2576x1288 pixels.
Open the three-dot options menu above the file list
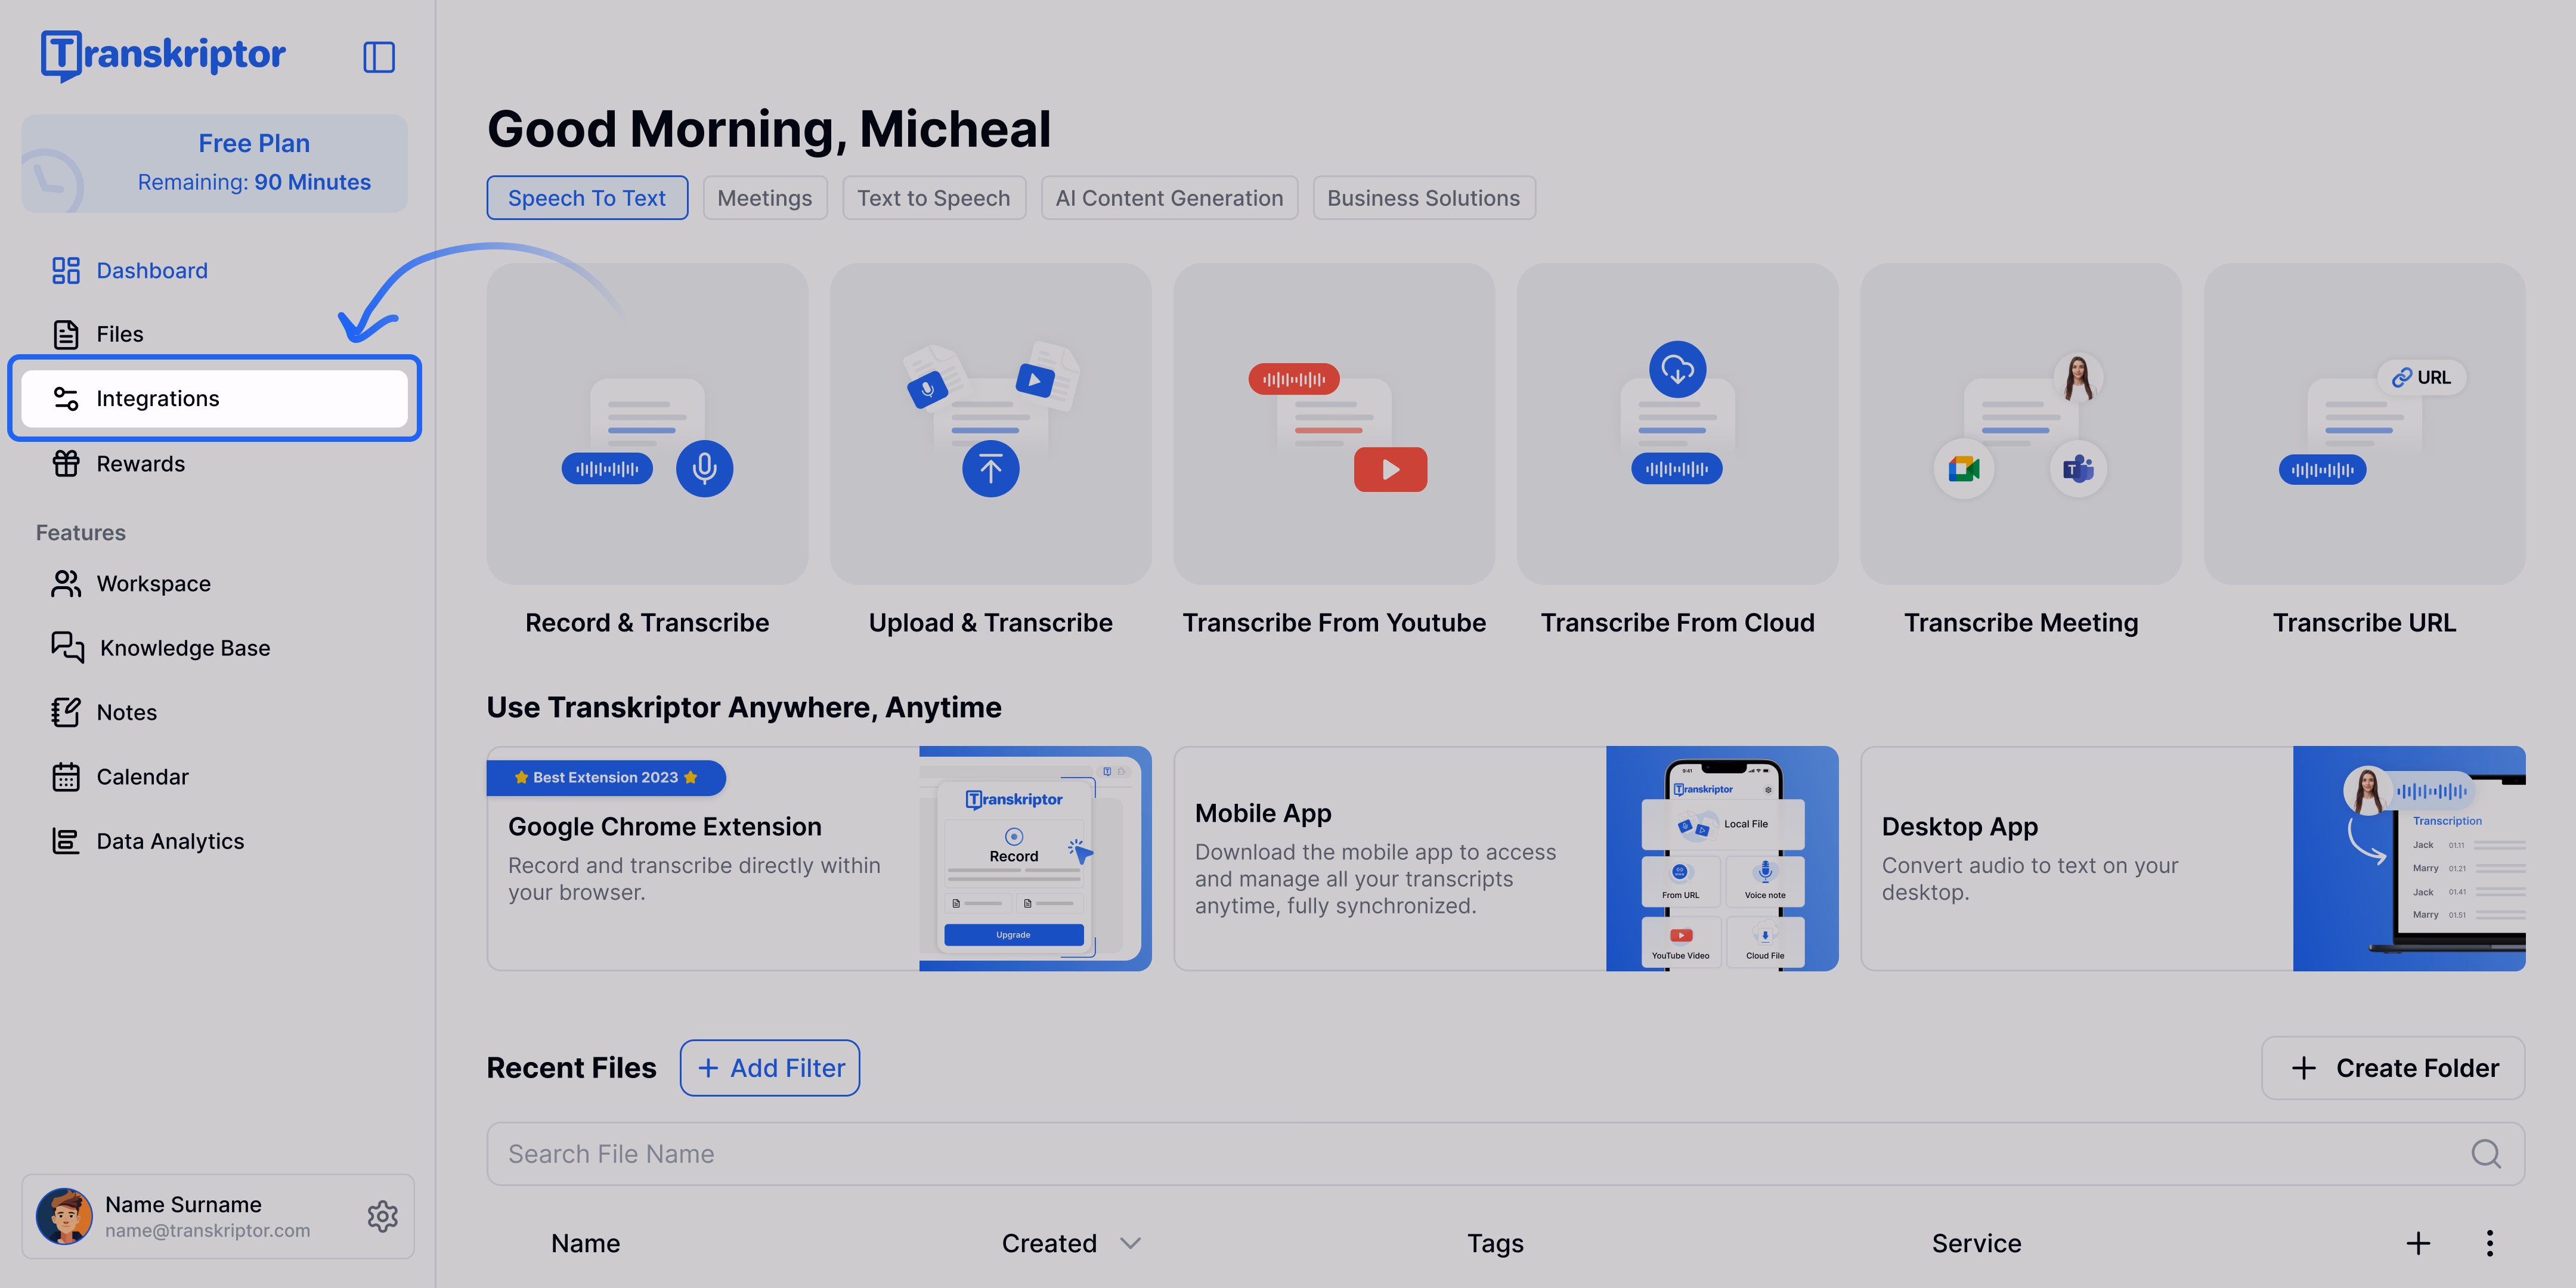pos(2490,1243)
